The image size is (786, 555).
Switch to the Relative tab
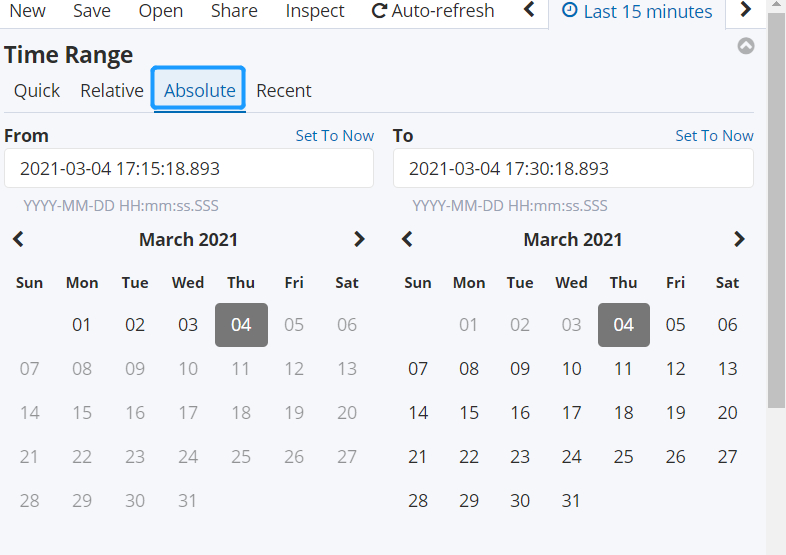point(112,90)
